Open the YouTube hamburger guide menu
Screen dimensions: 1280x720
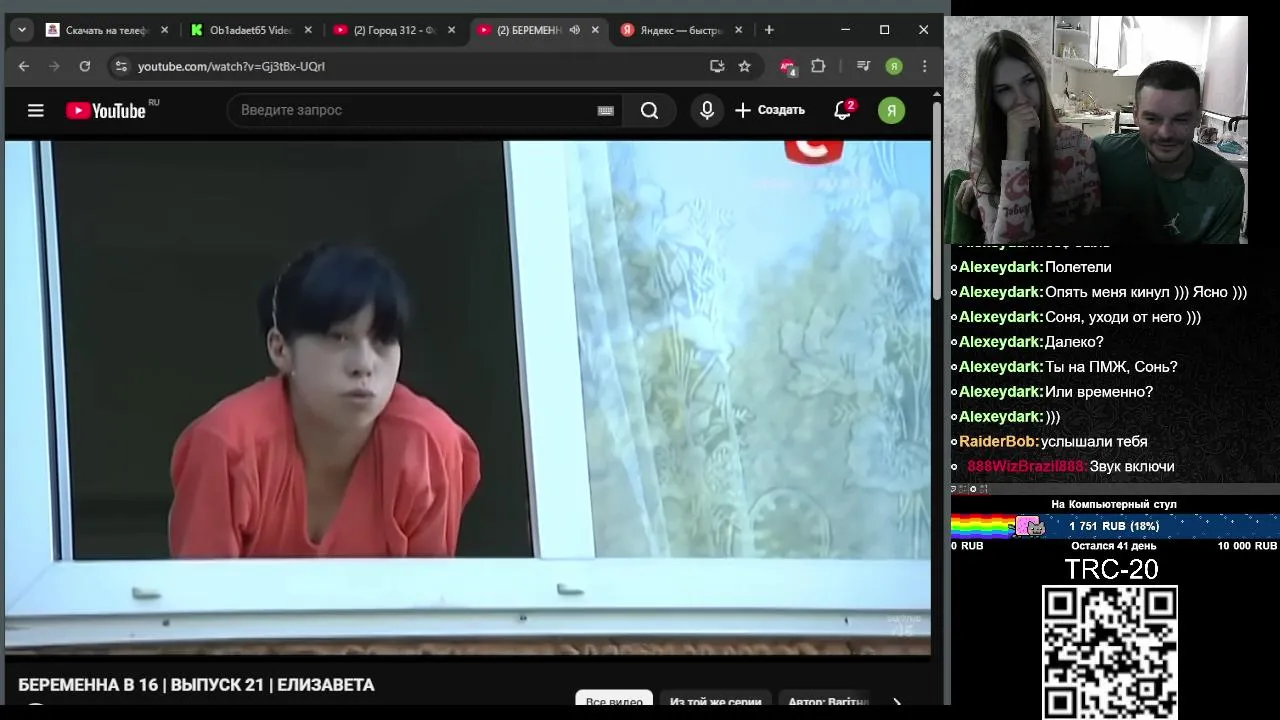click(36, 110)
